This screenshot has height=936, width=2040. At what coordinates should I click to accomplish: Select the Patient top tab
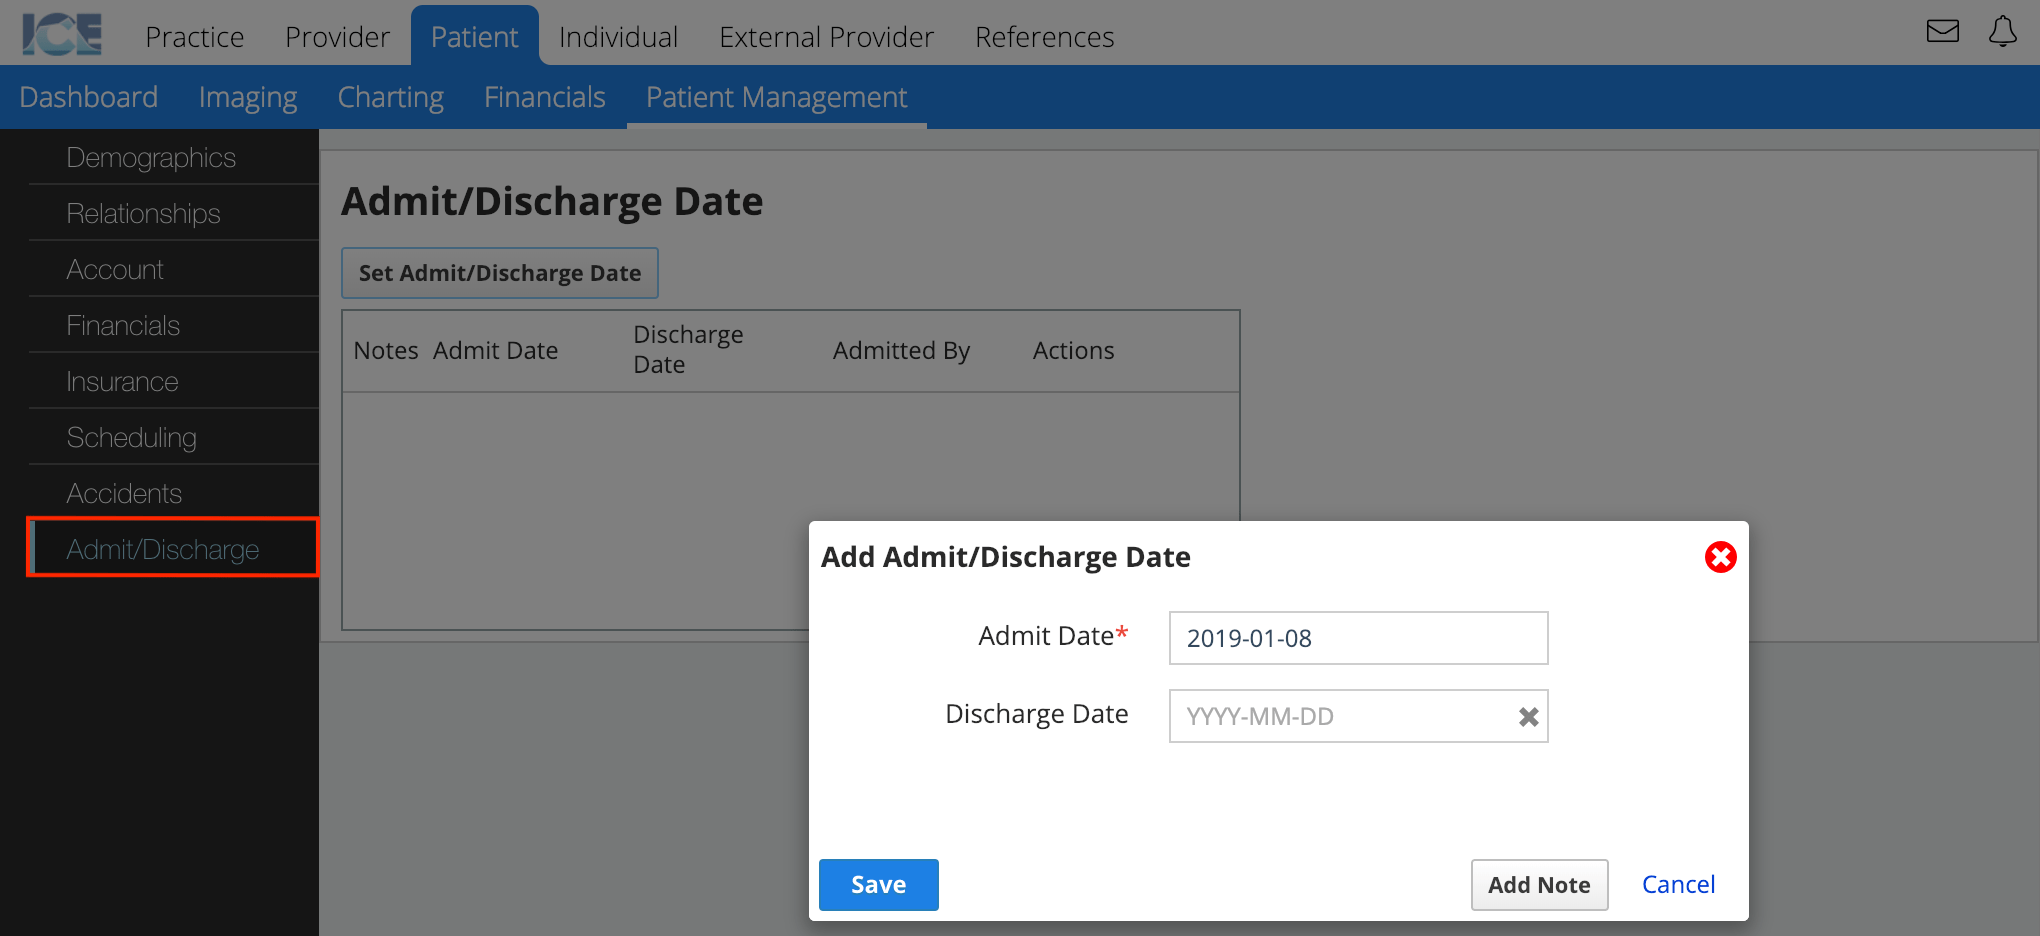tap(474, 37)
